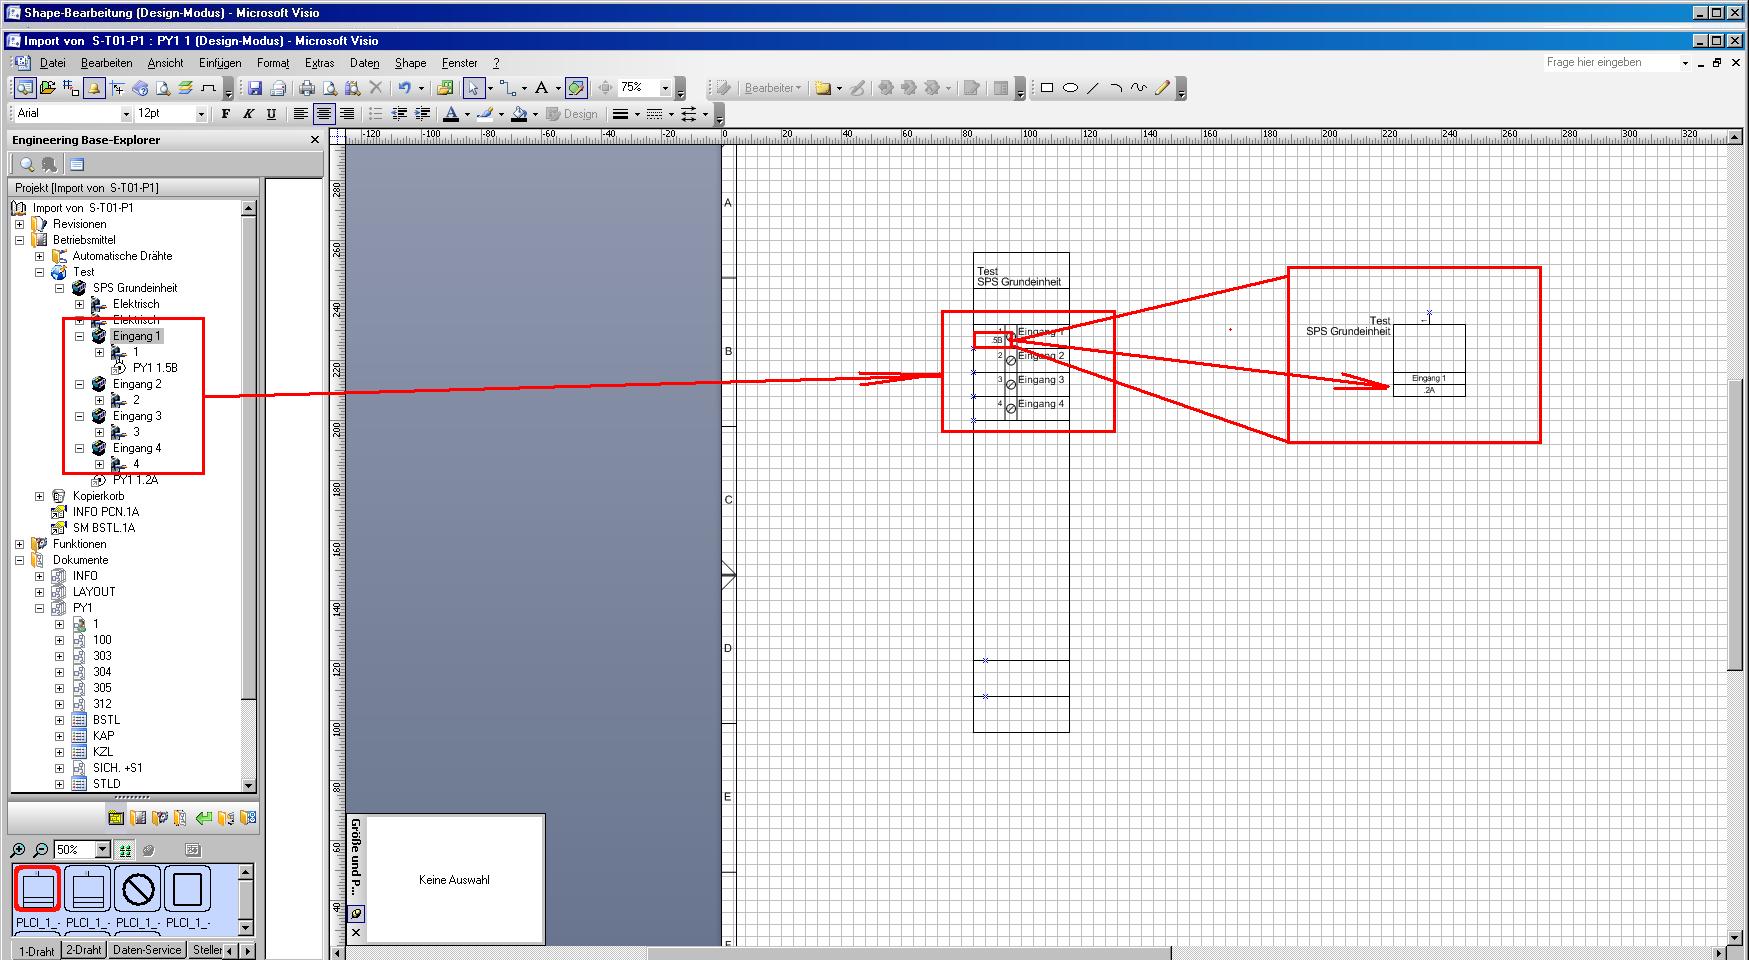The width and height of the screenshot is (1749, 960).
Task: Select the Pointer tool
Action: coord(474,88)
